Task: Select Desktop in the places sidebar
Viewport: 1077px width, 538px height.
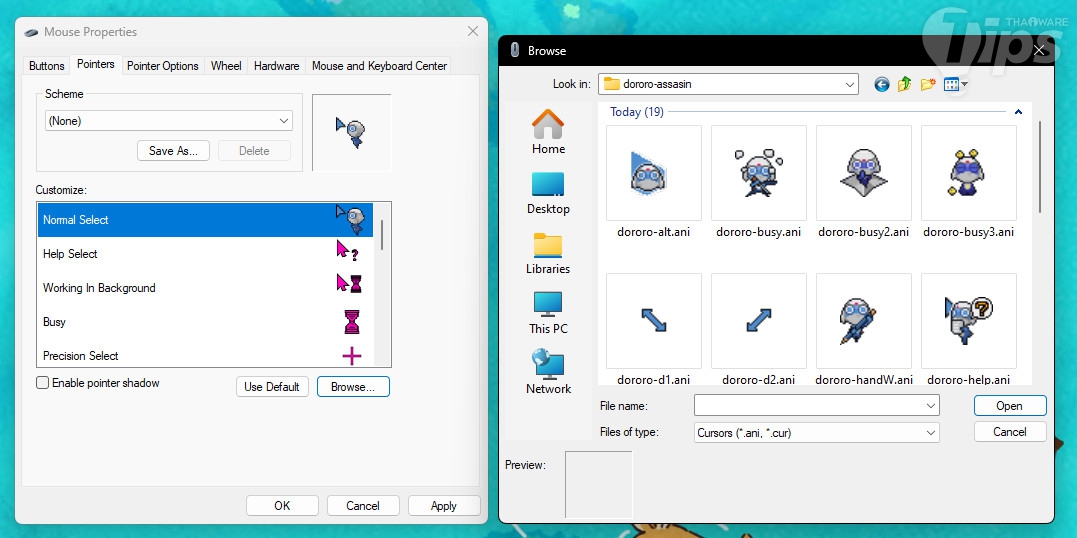Action: point(548,192)
